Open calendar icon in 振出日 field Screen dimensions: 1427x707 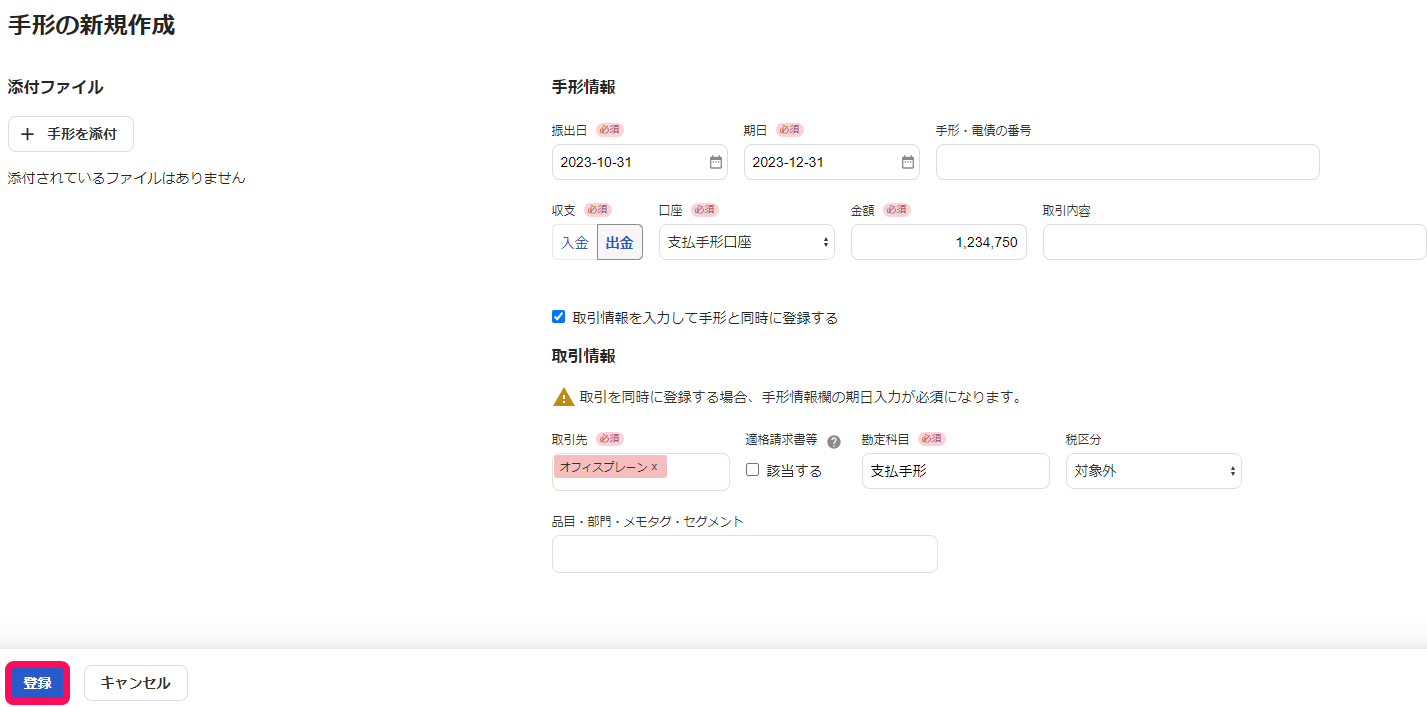716,162
